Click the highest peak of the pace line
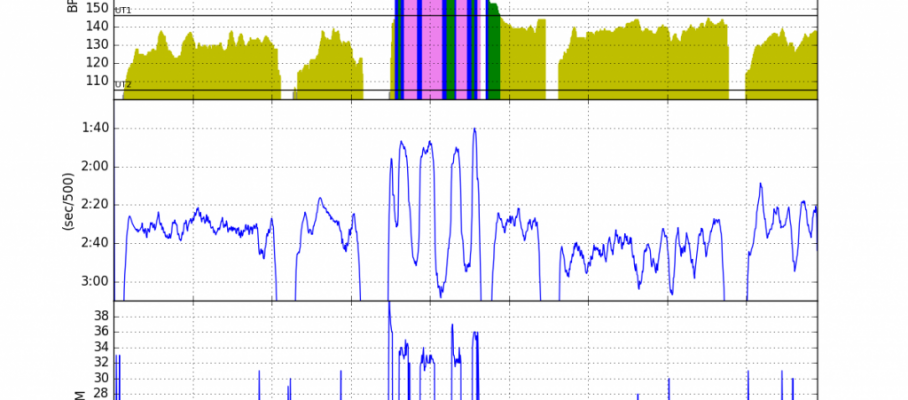This screenshot has height=400, width=908. (475, 129)
